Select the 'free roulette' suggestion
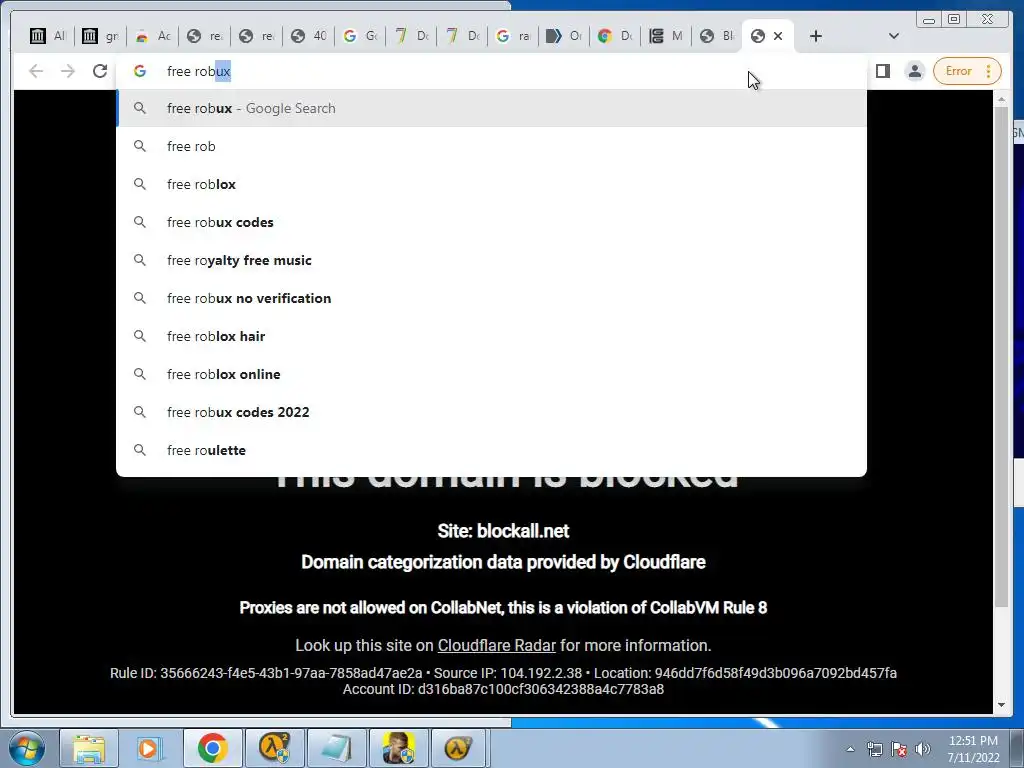 point(491,450)
